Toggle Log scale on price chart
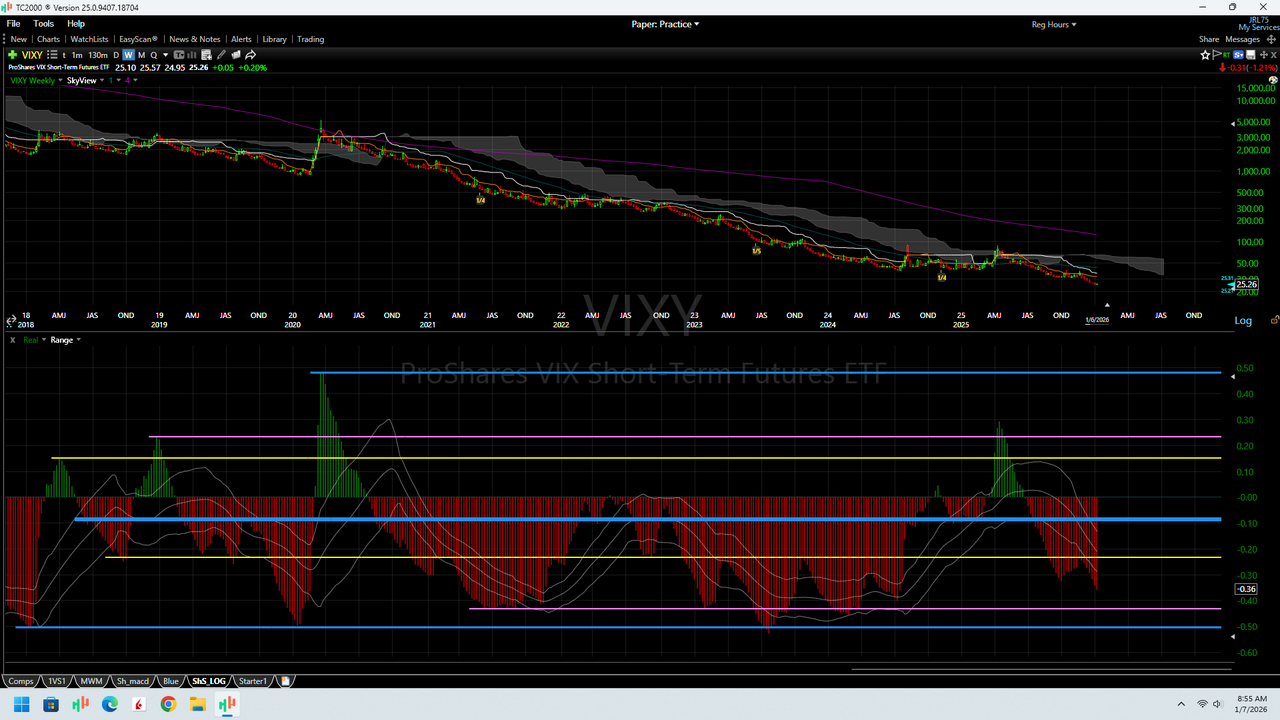The height and width of the screenshot is (720, 1280). coord(1243,321)
